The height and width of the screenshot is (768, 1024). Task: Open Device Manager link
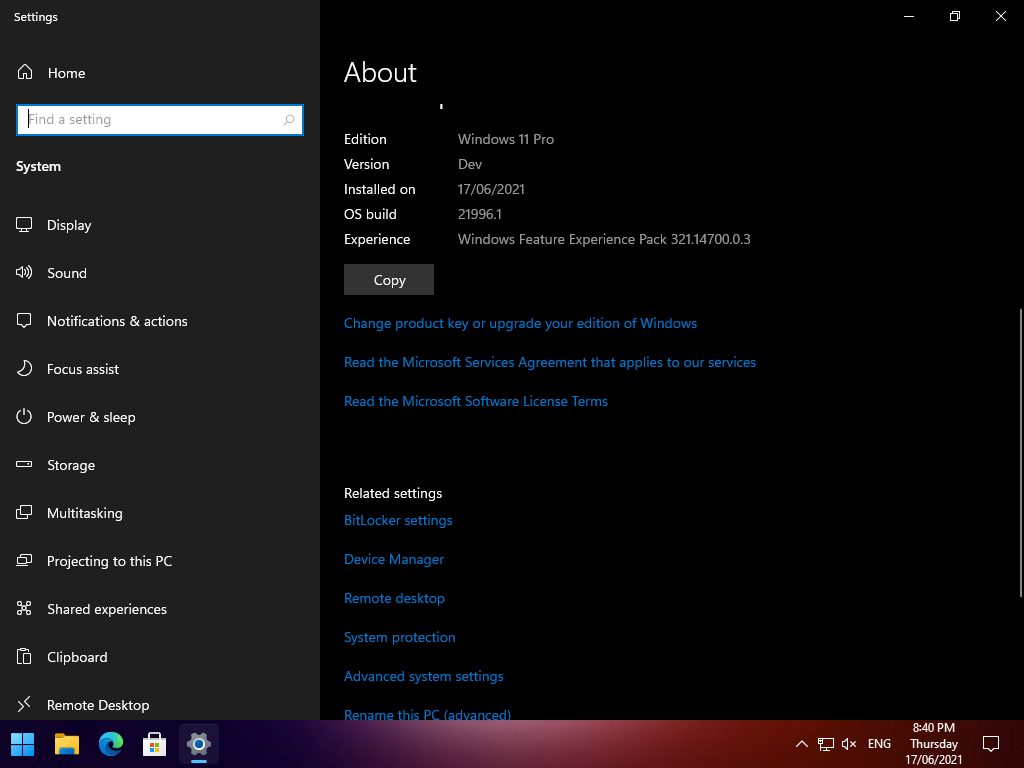[394, 560]
